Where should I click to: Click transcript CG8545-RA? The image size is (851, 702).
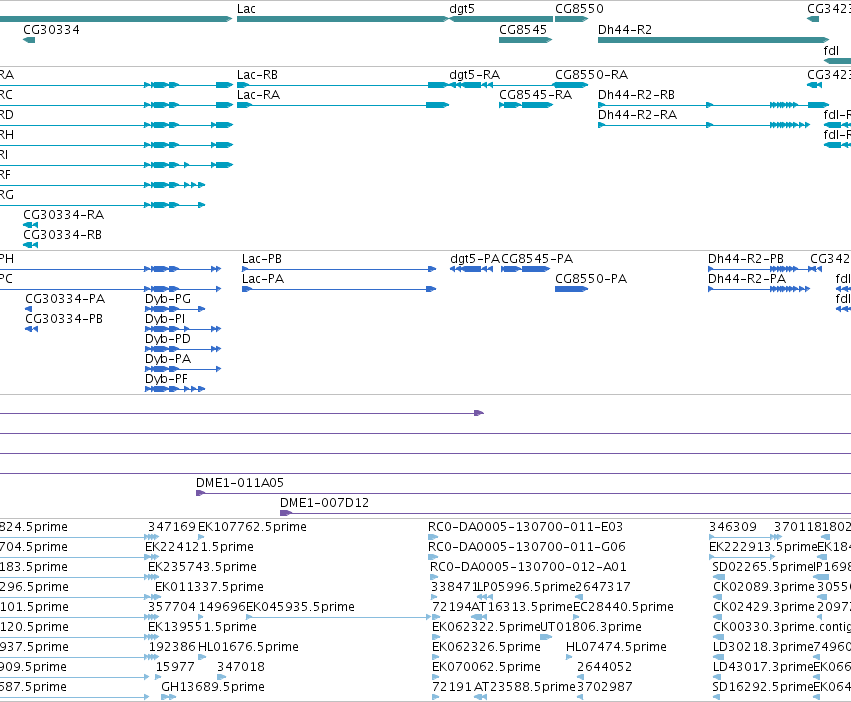[x=525, y=105]
